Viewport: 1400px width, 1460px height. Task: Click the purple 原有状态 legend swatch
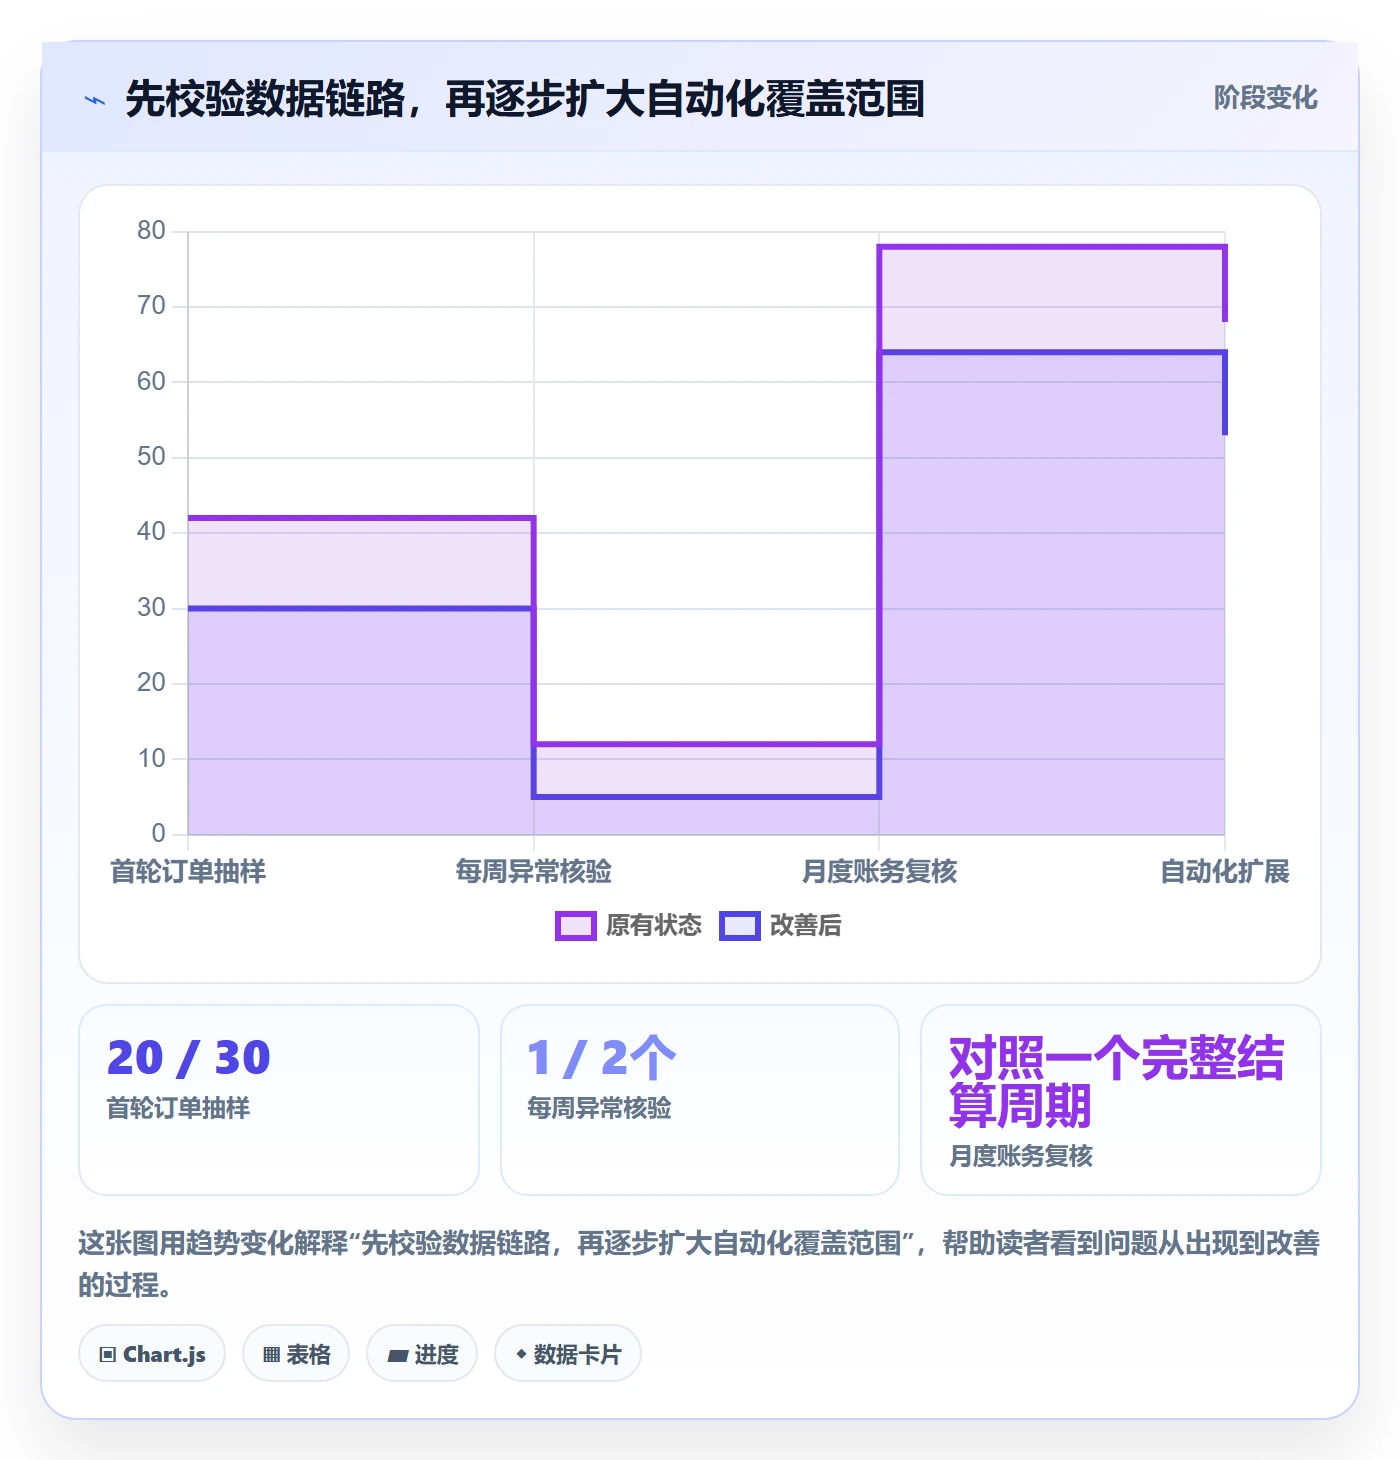tap(576, 926)
